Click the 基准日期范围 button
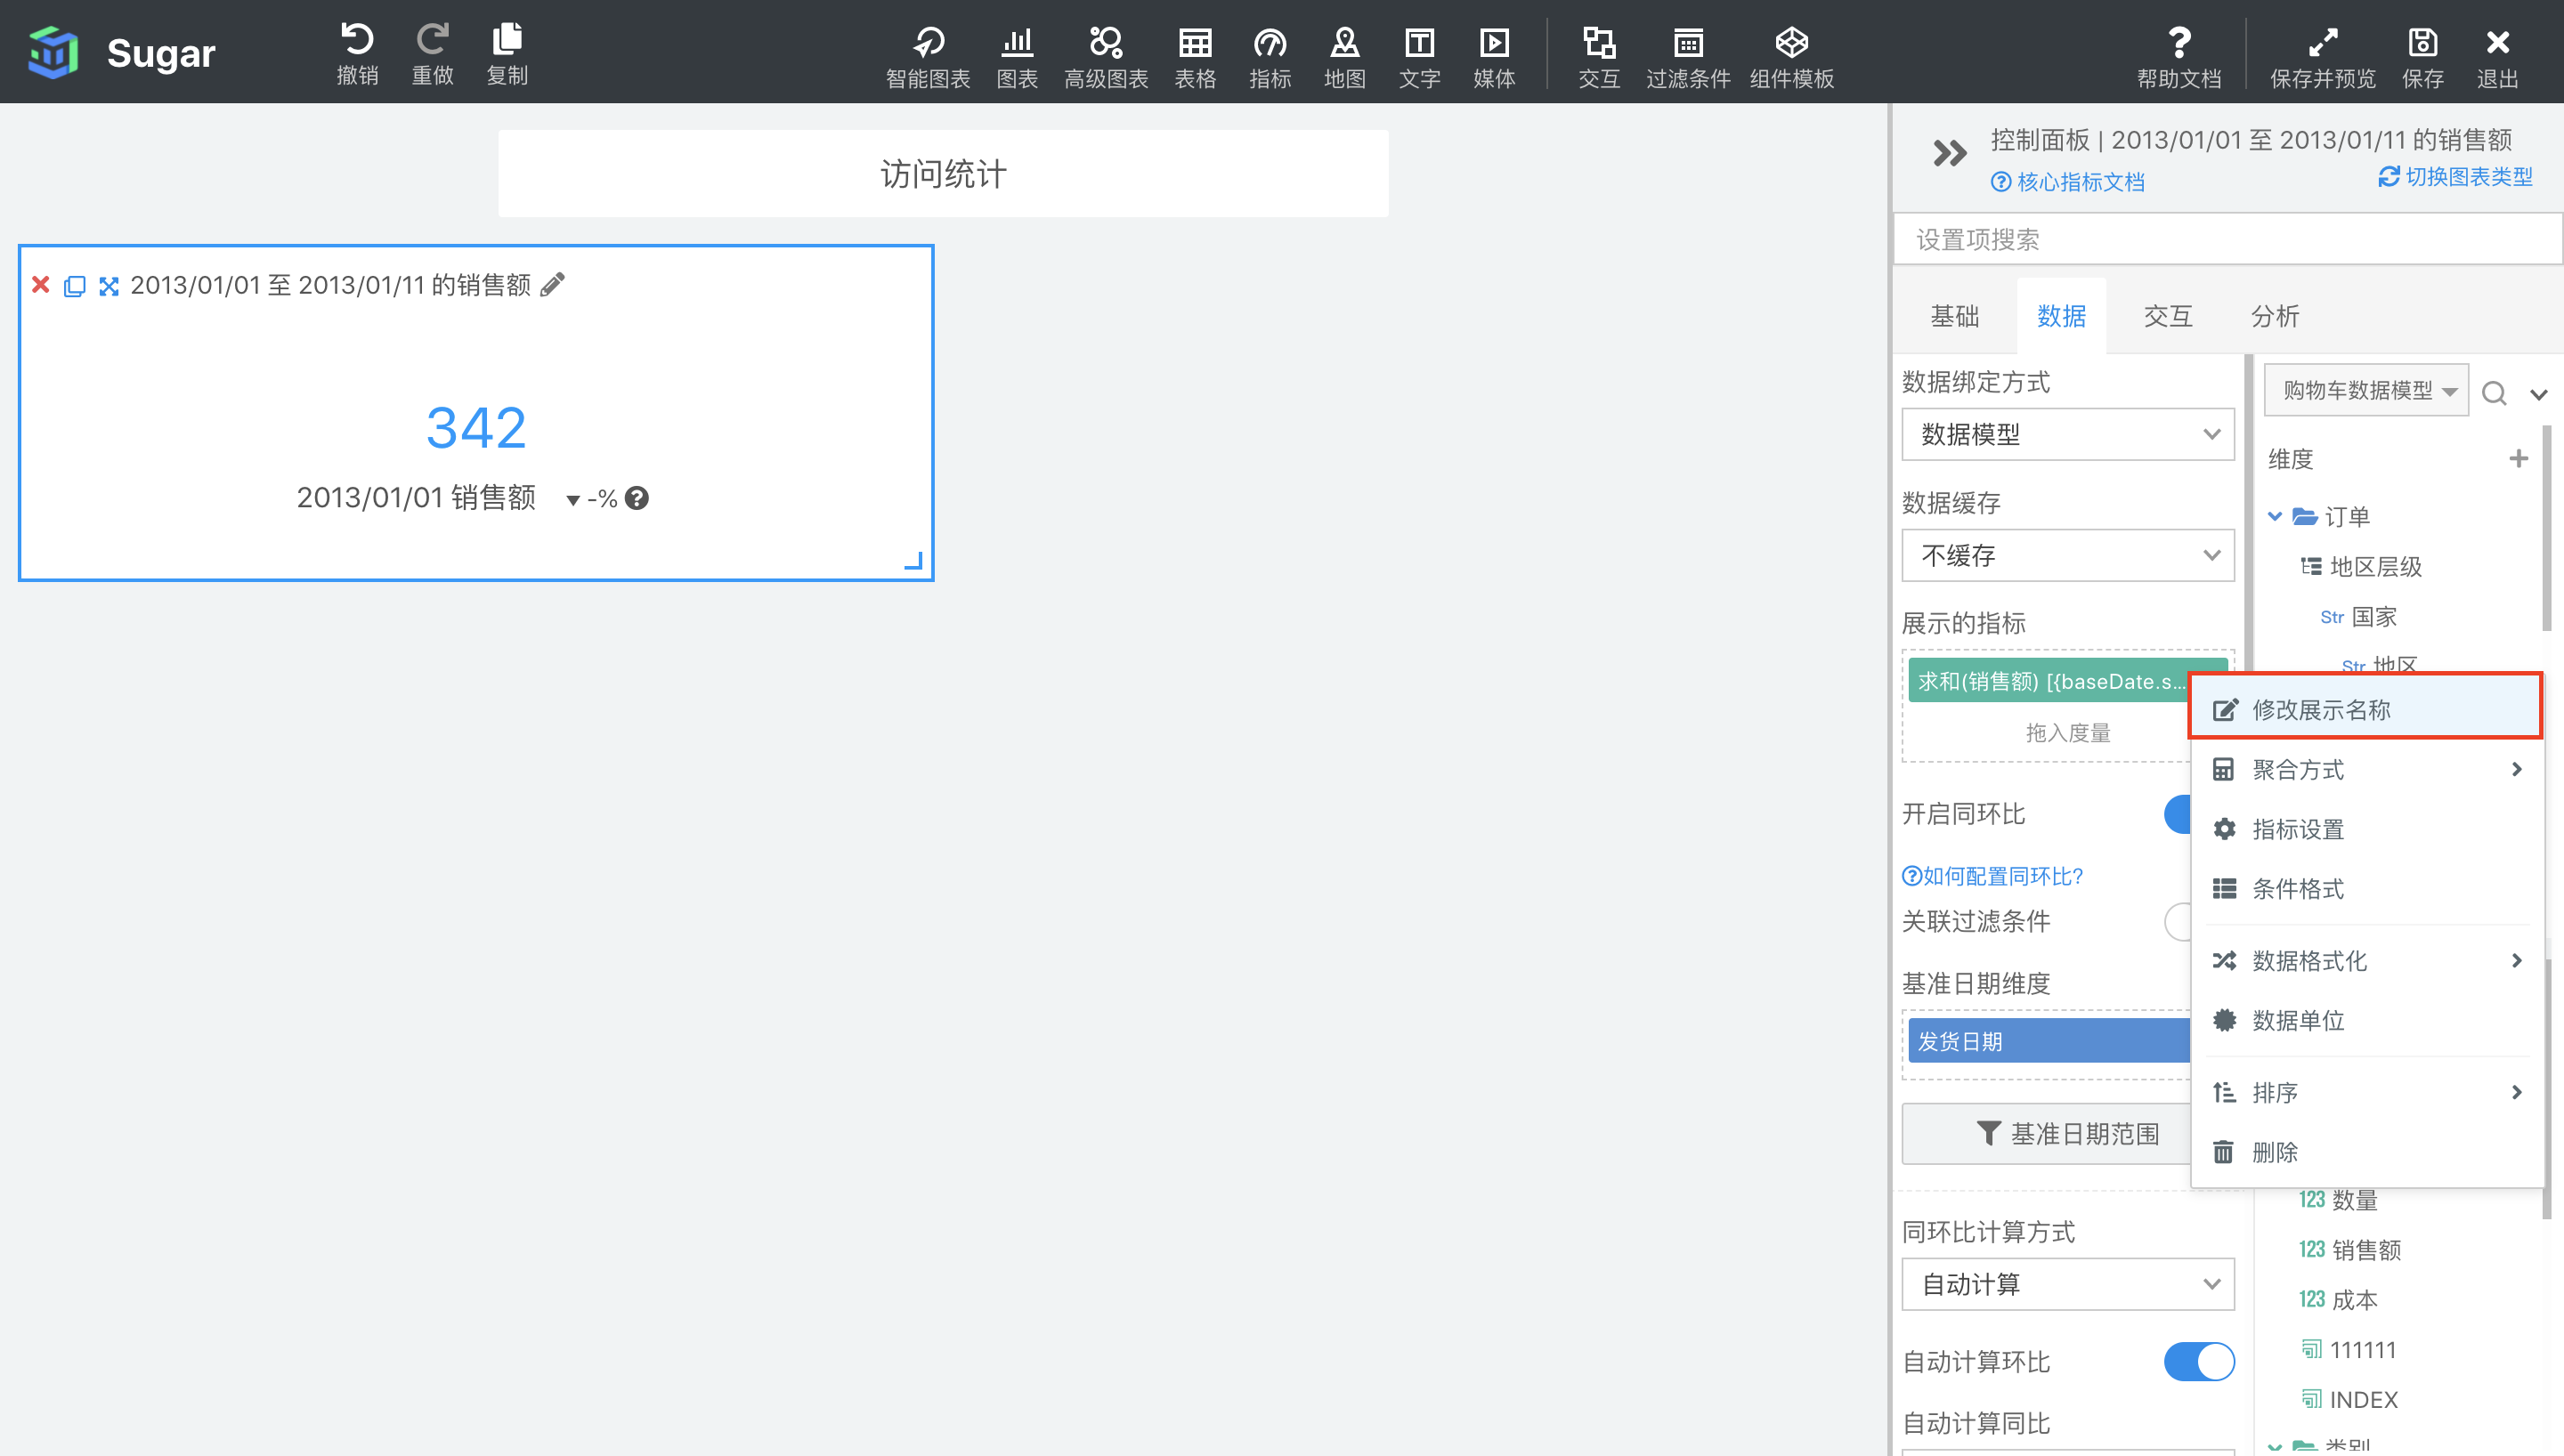The image size is (2564, 1456). point(2046,1134)
